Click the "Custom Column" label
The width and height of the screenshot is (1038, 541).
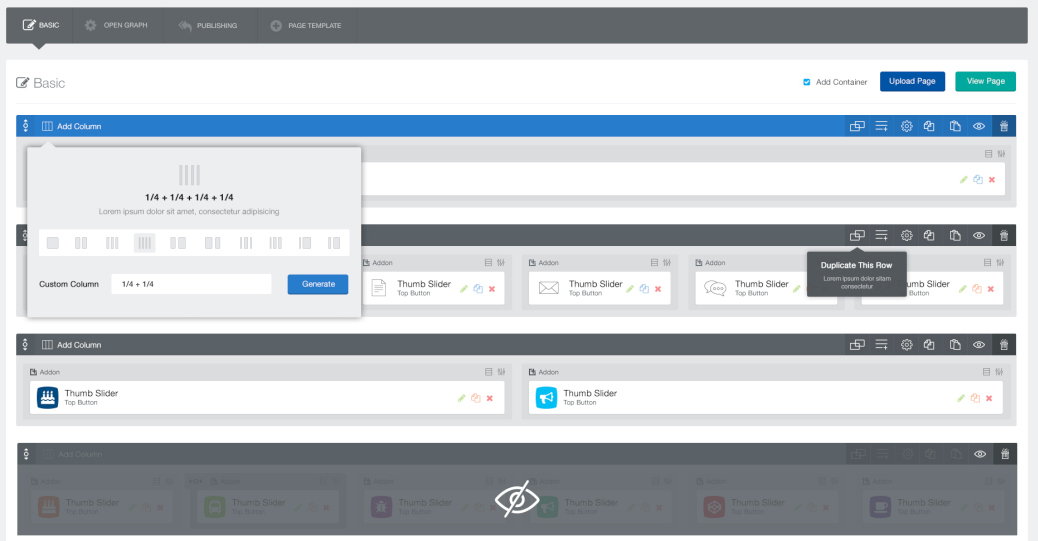[x=69, y=284]
